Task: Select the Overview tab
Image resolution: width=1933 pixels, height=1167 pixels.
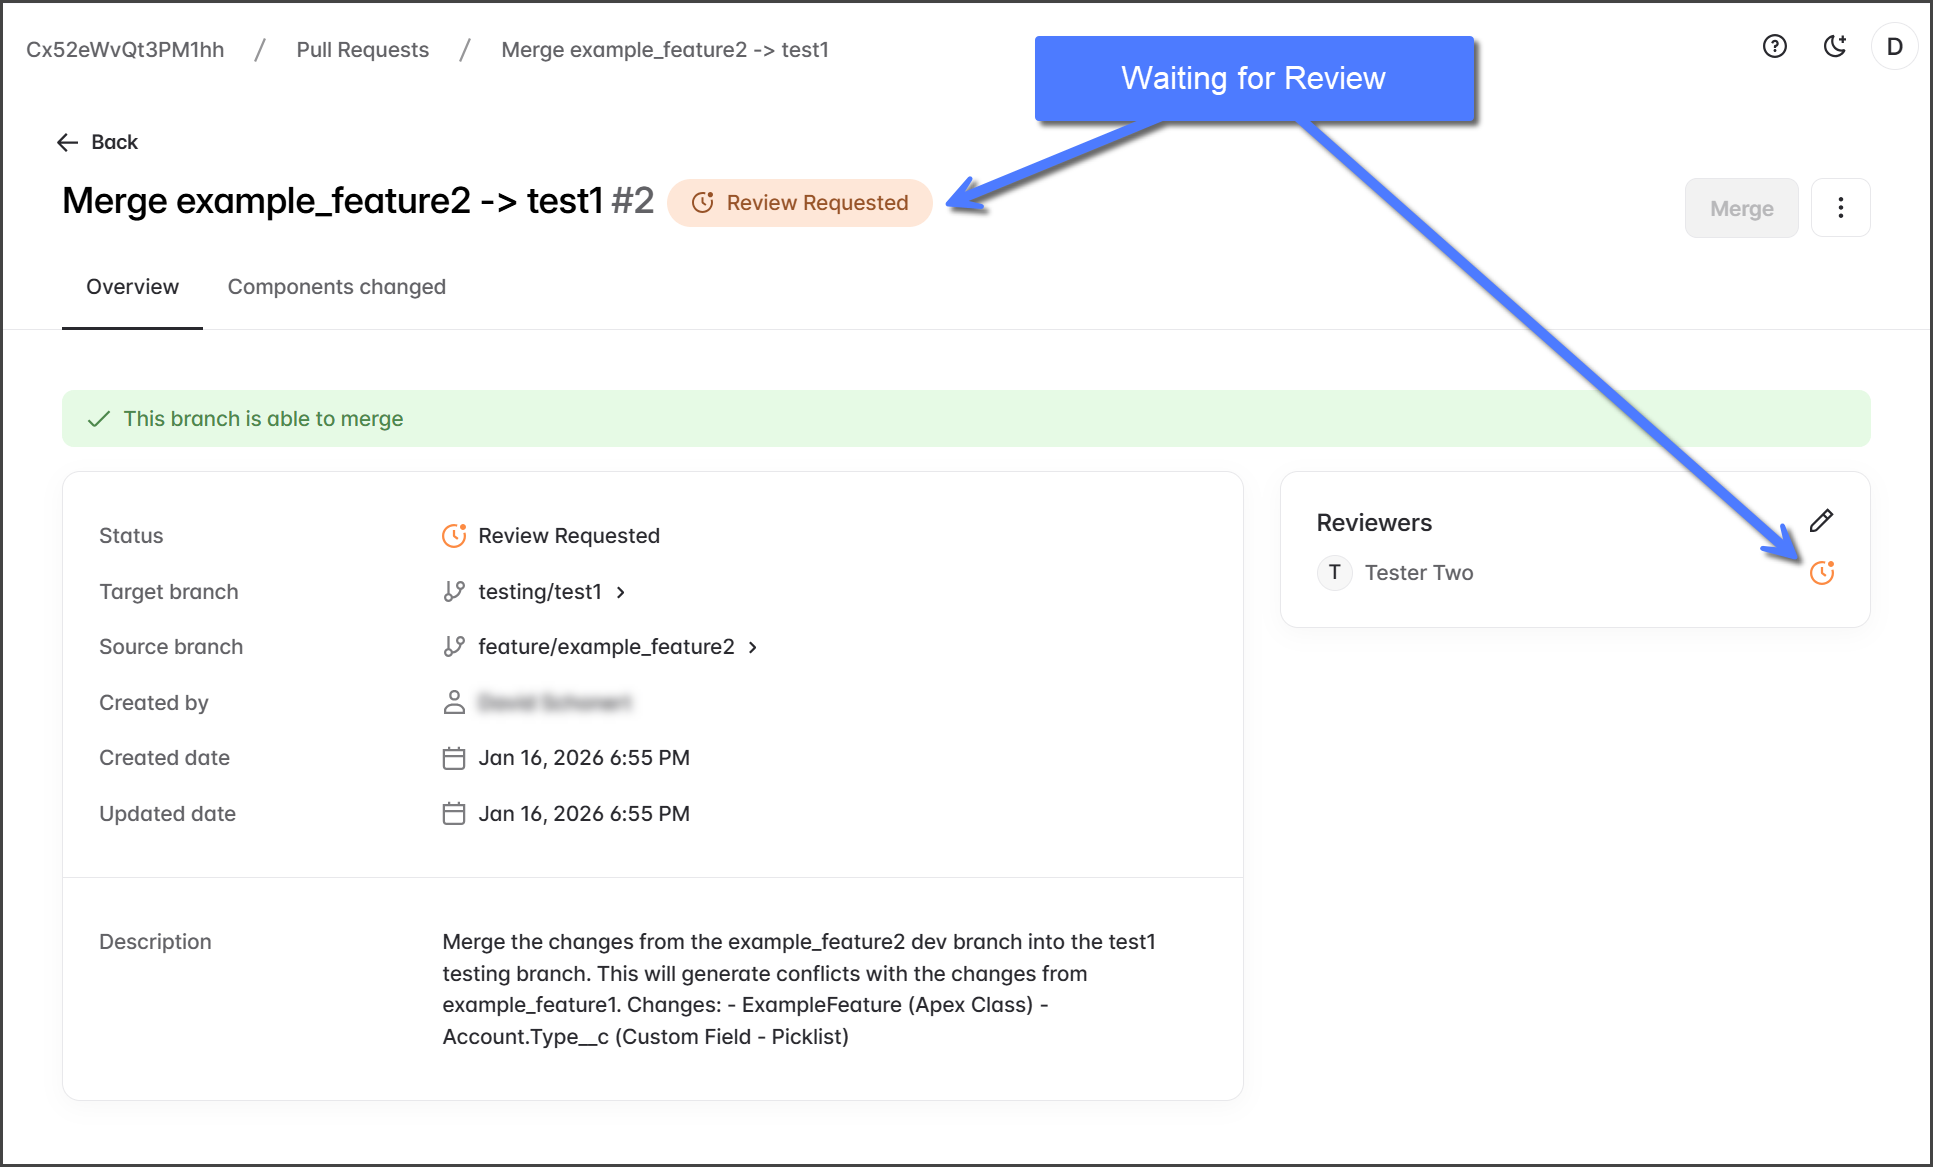Action: click(132, 287)
